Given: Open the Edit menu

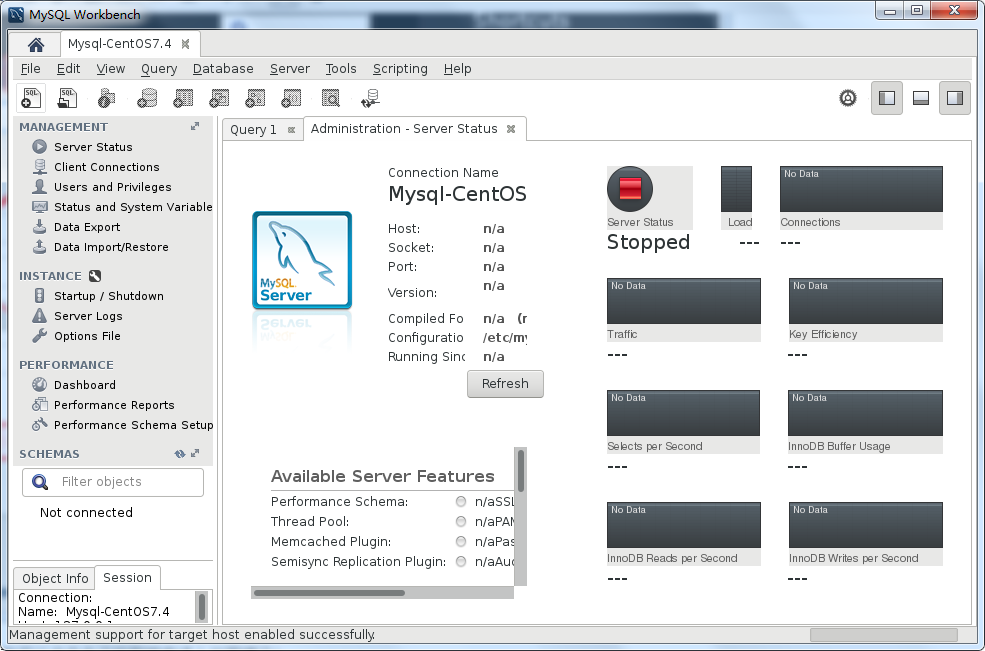Looking at the screenshot, I should (68, 68).
